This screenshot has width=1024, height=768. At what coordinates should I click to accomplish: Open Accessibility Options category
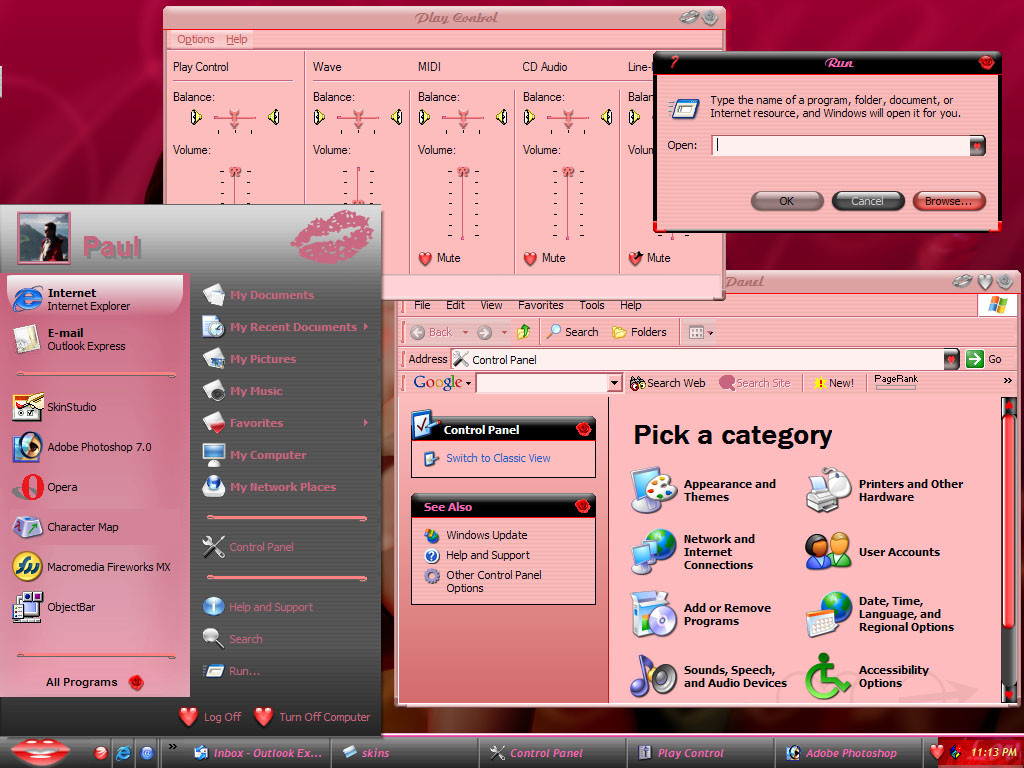click(x=869, y=677)
